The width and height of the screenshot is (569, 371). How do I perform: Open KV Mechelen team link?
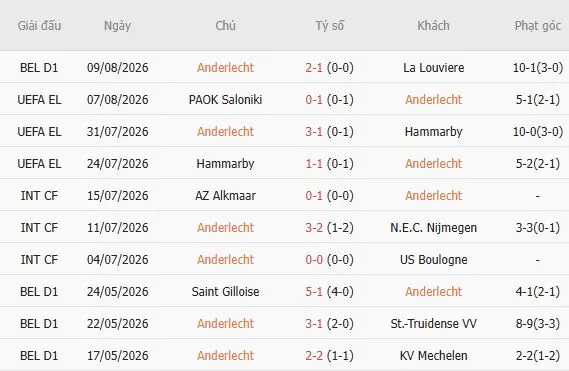click(x=434, y=355)
